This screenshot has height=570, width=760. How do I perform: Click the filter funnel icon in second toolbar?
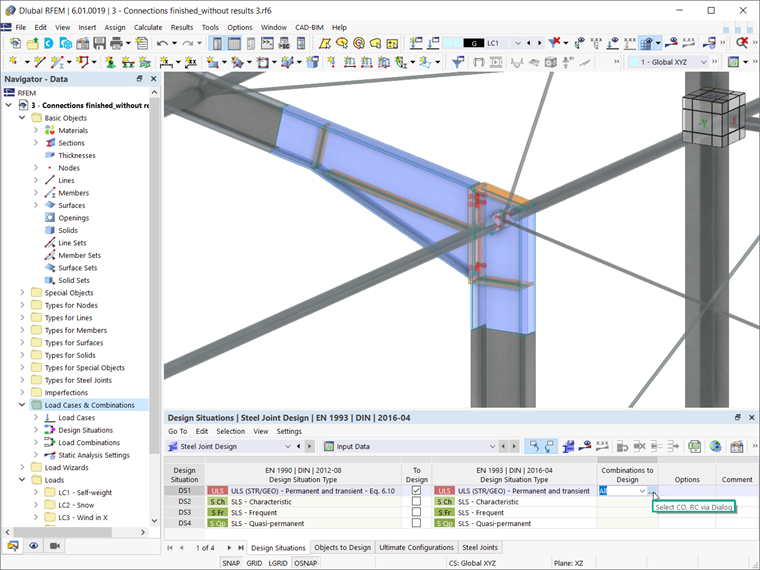458,62
